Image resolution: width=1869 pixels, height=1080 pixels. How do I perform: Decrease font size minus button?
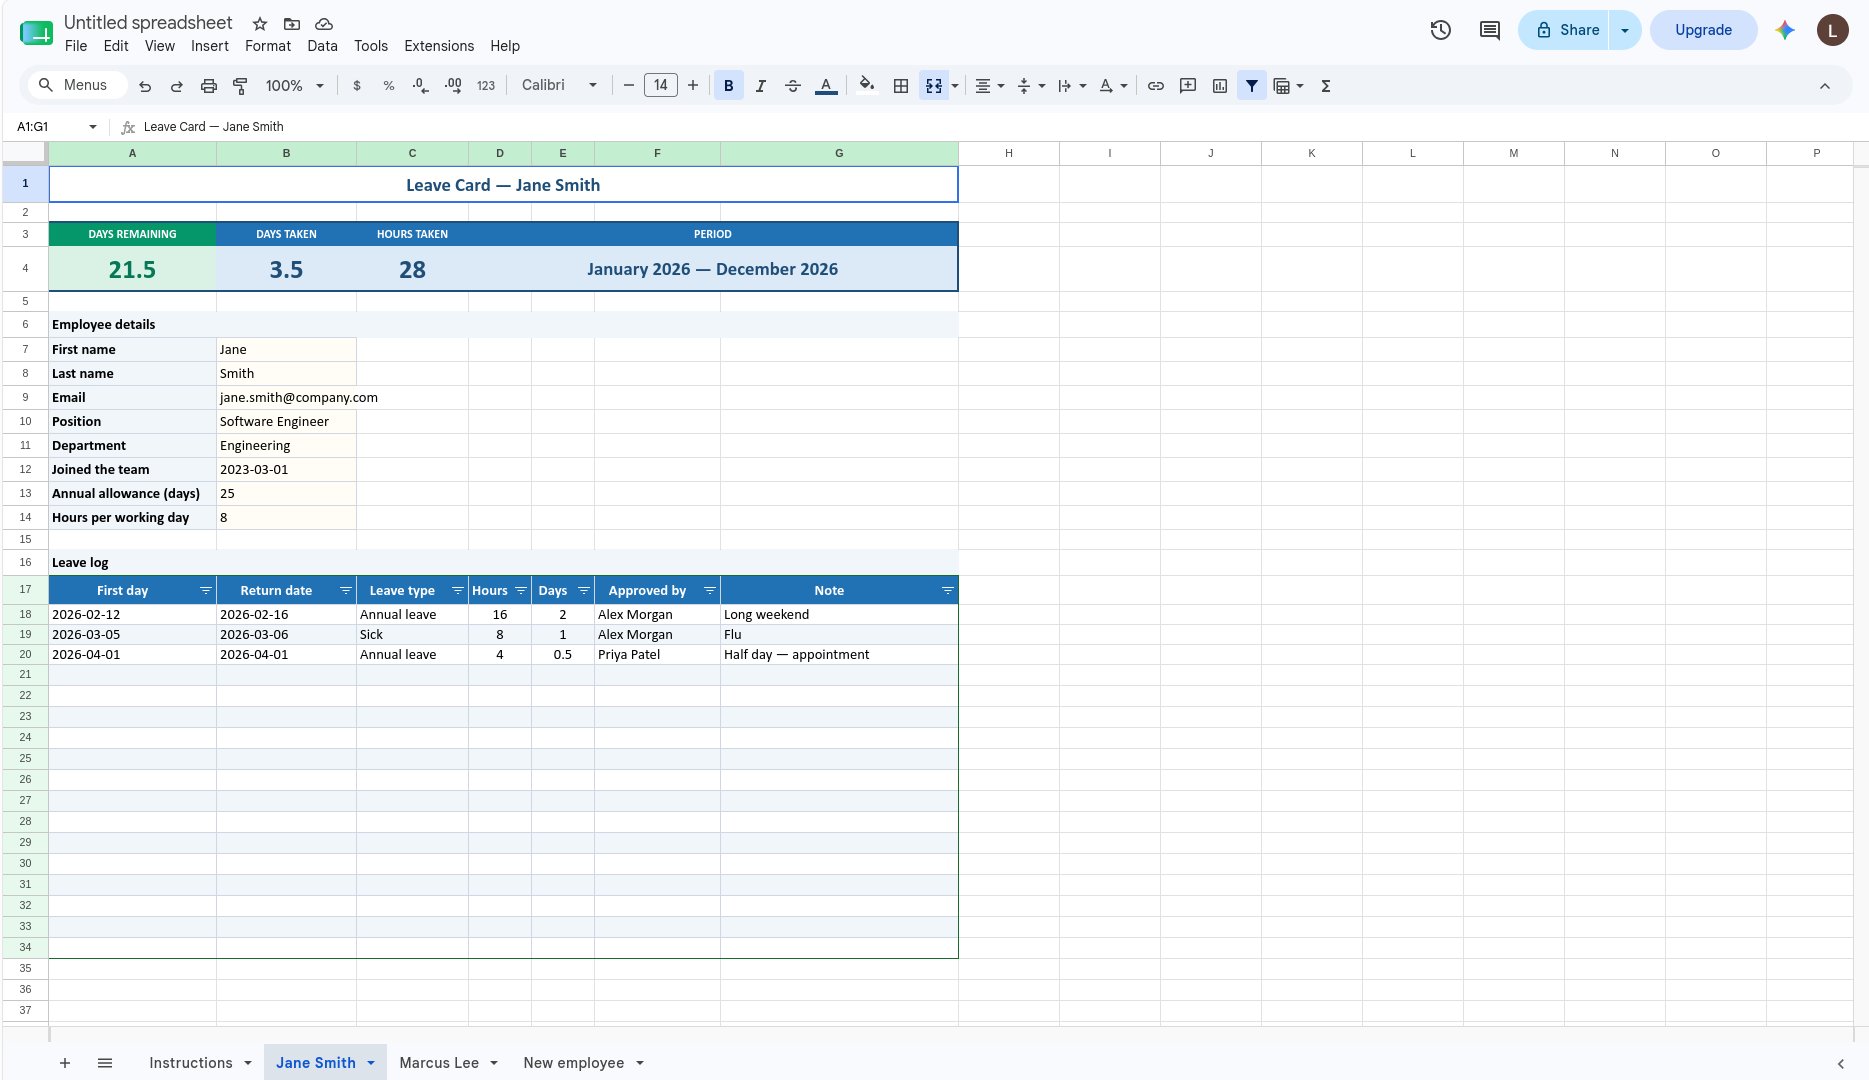pyautogui.click(x=629, y=86)
